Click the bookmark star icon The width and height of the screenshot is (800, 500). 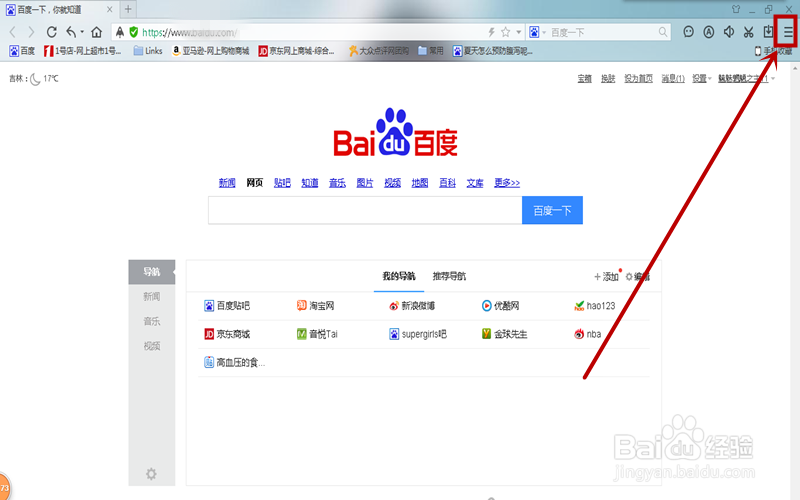pyautogui.click(x=505, y=32)
